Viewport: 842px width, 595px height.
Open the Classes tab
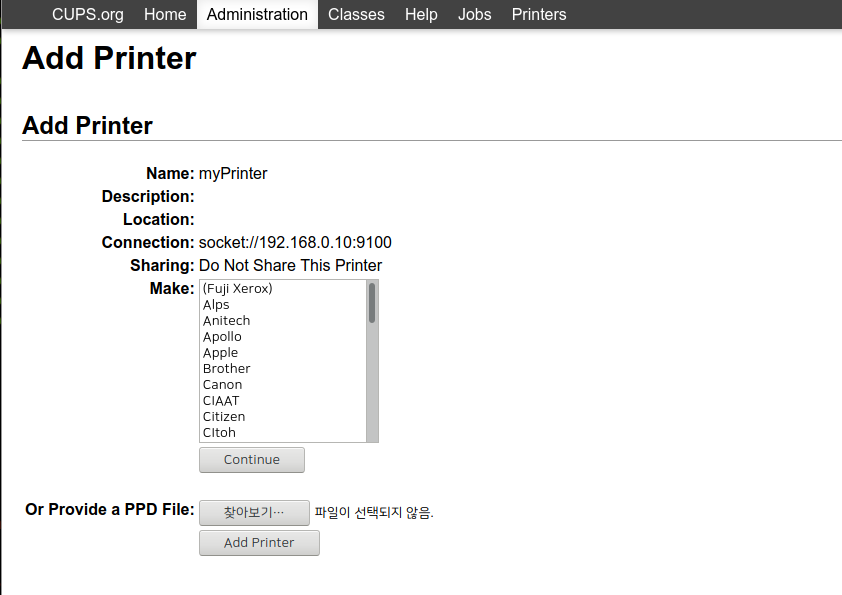356,14
